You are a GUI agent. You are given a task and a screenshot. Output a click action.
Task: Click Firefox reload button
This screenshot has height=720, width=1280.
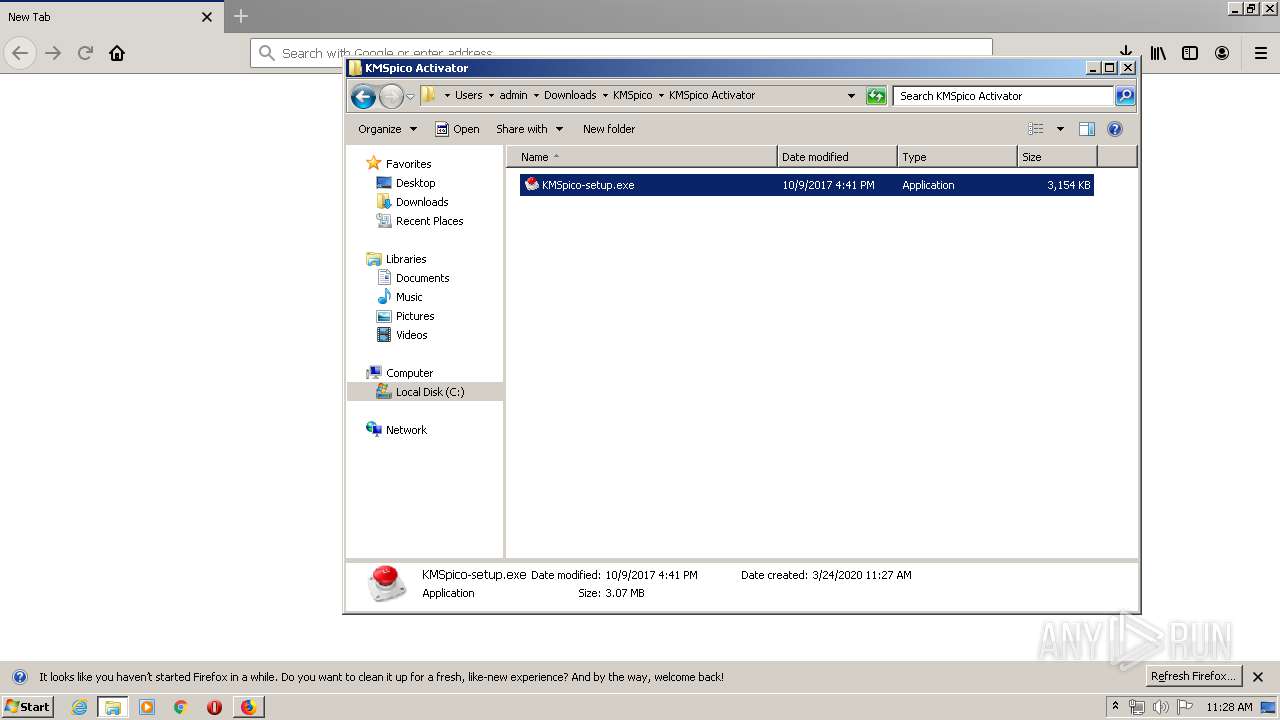click(x=85, y=53)
